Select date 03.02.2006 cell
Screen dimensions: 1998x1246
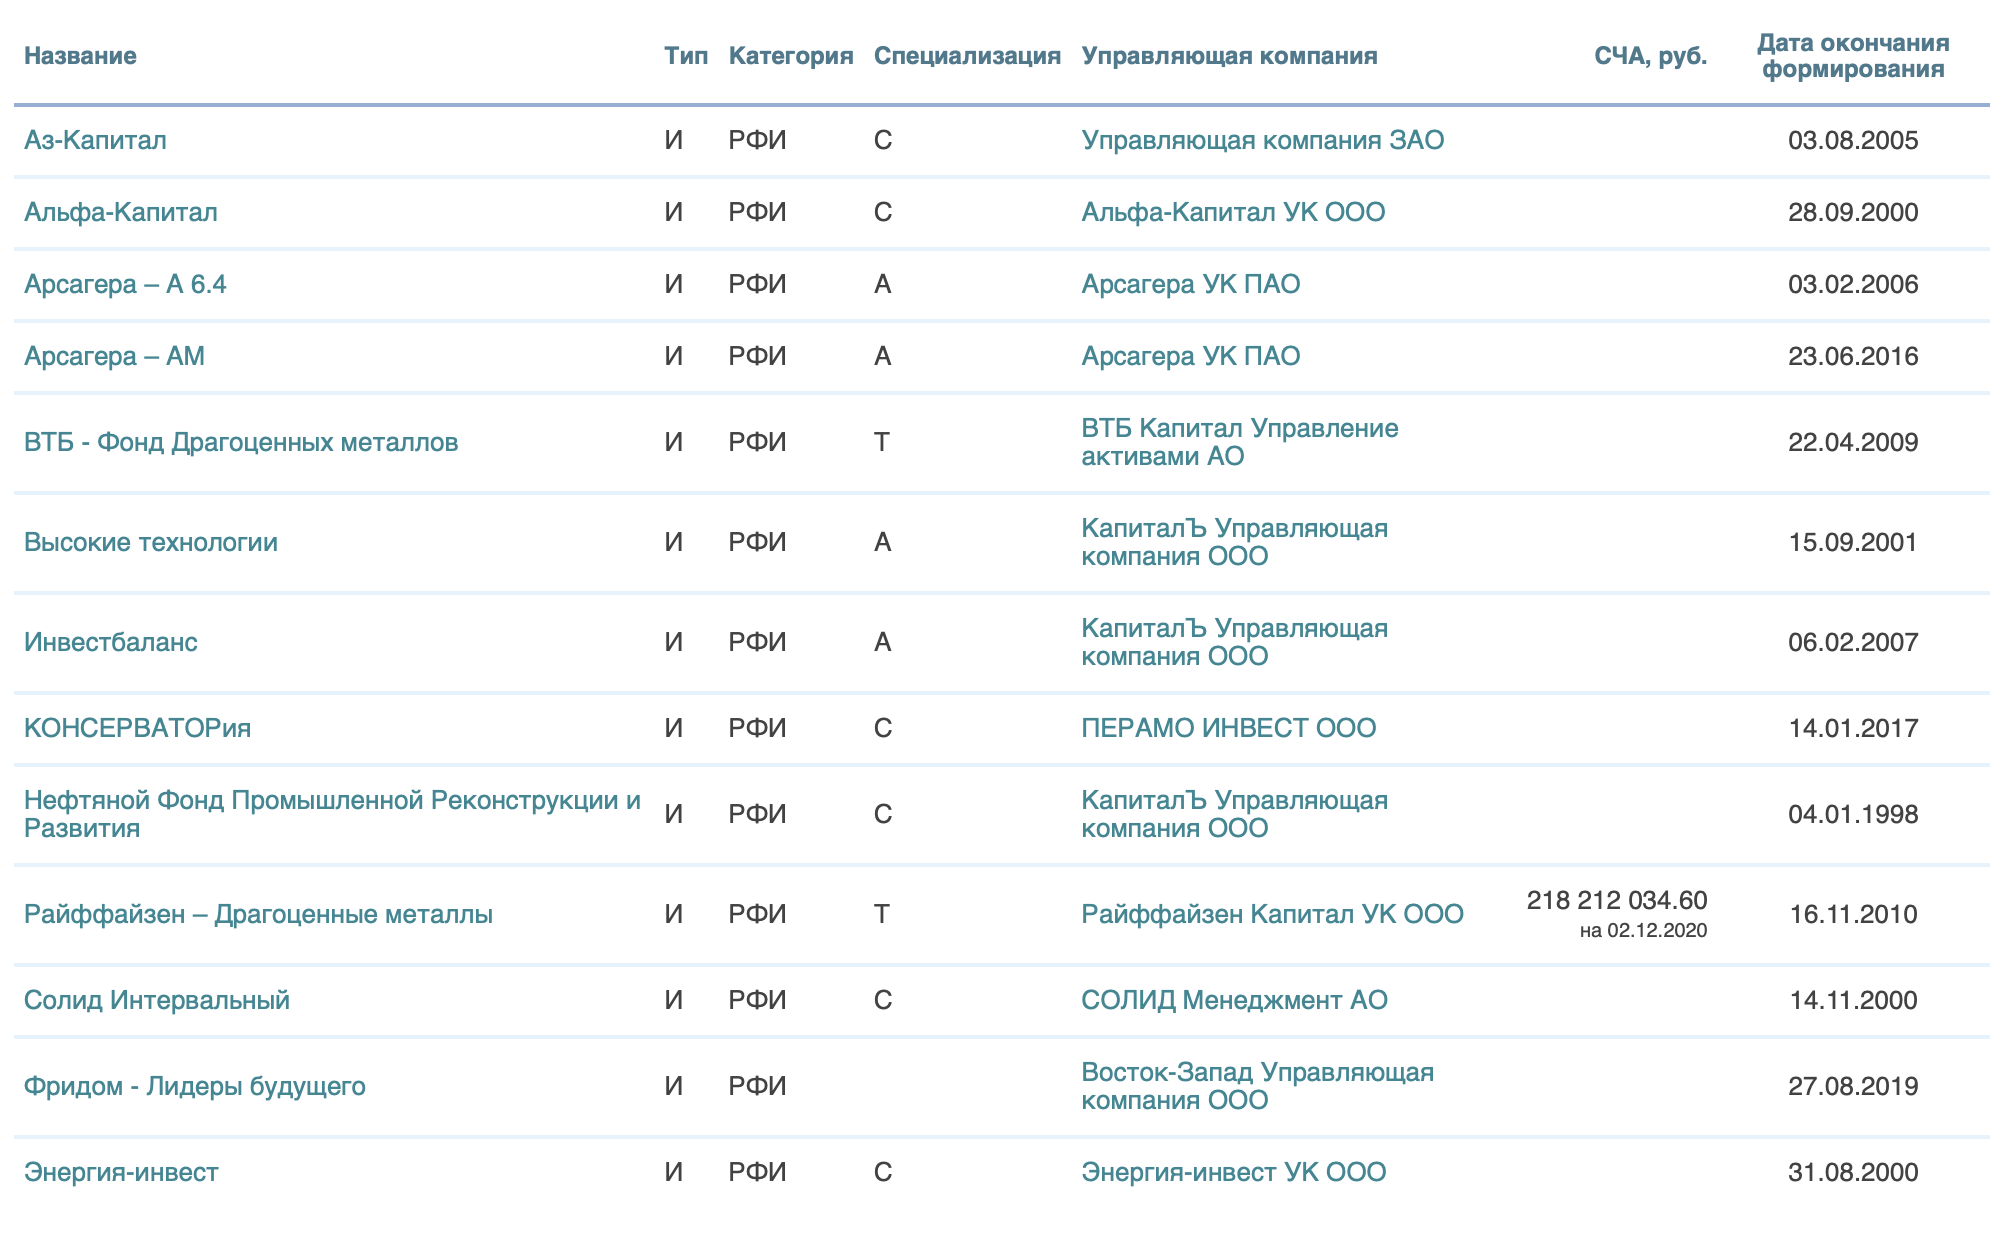tap(1853, 284)
